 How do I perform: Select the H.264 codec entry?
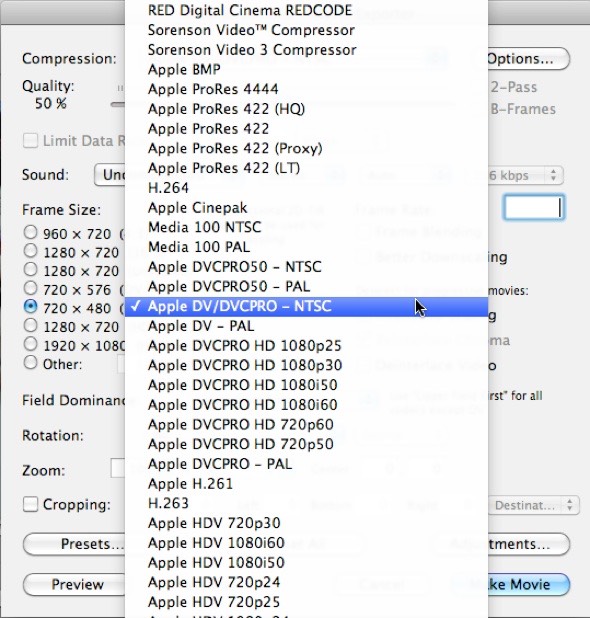306,188
